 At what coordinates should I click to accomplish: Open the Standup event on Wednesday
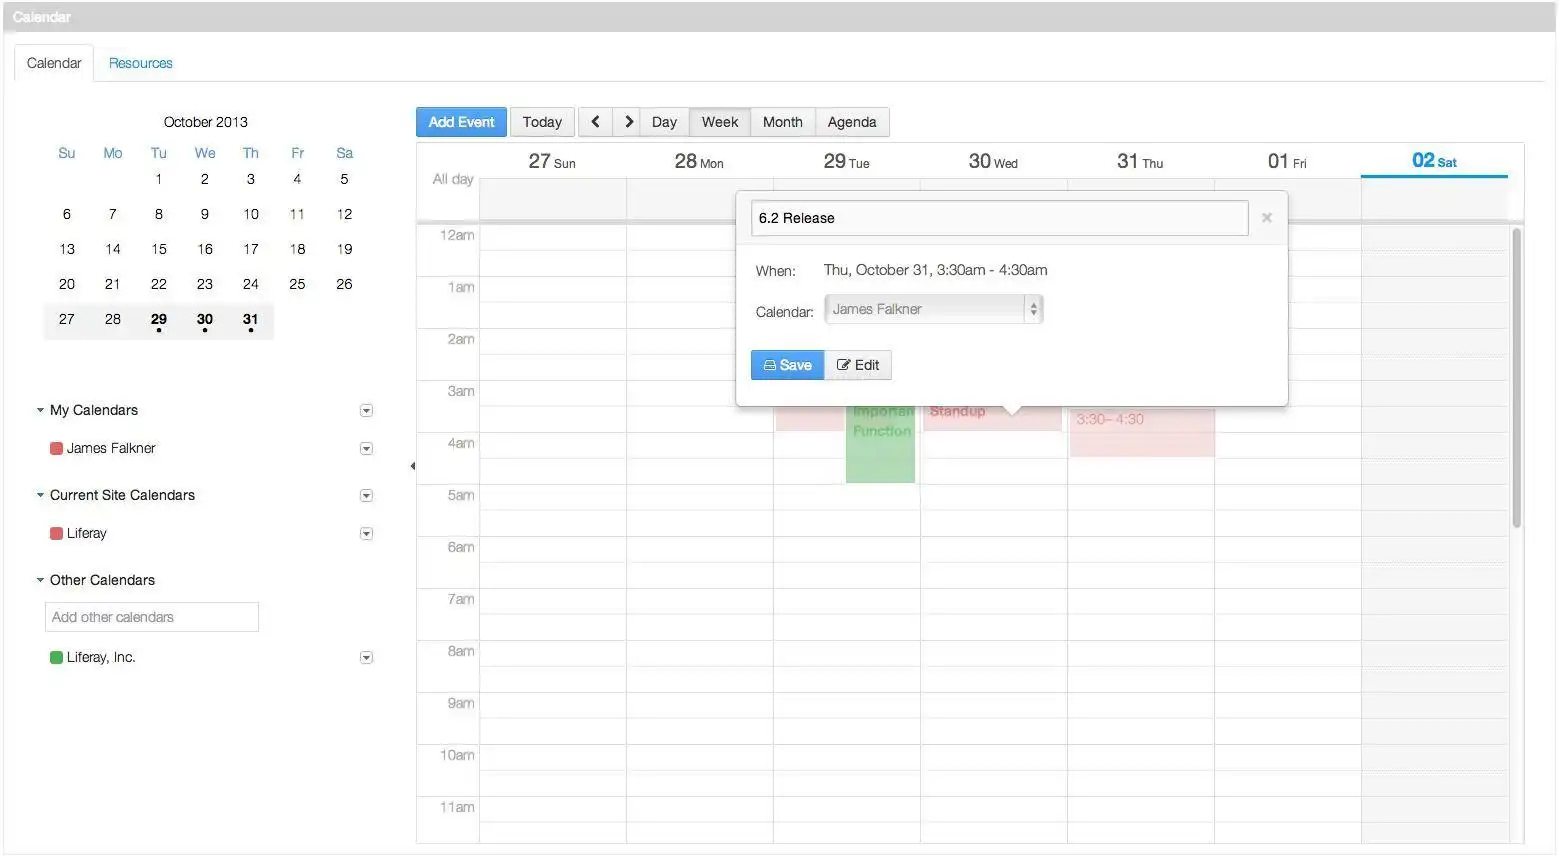click(992, 418)
